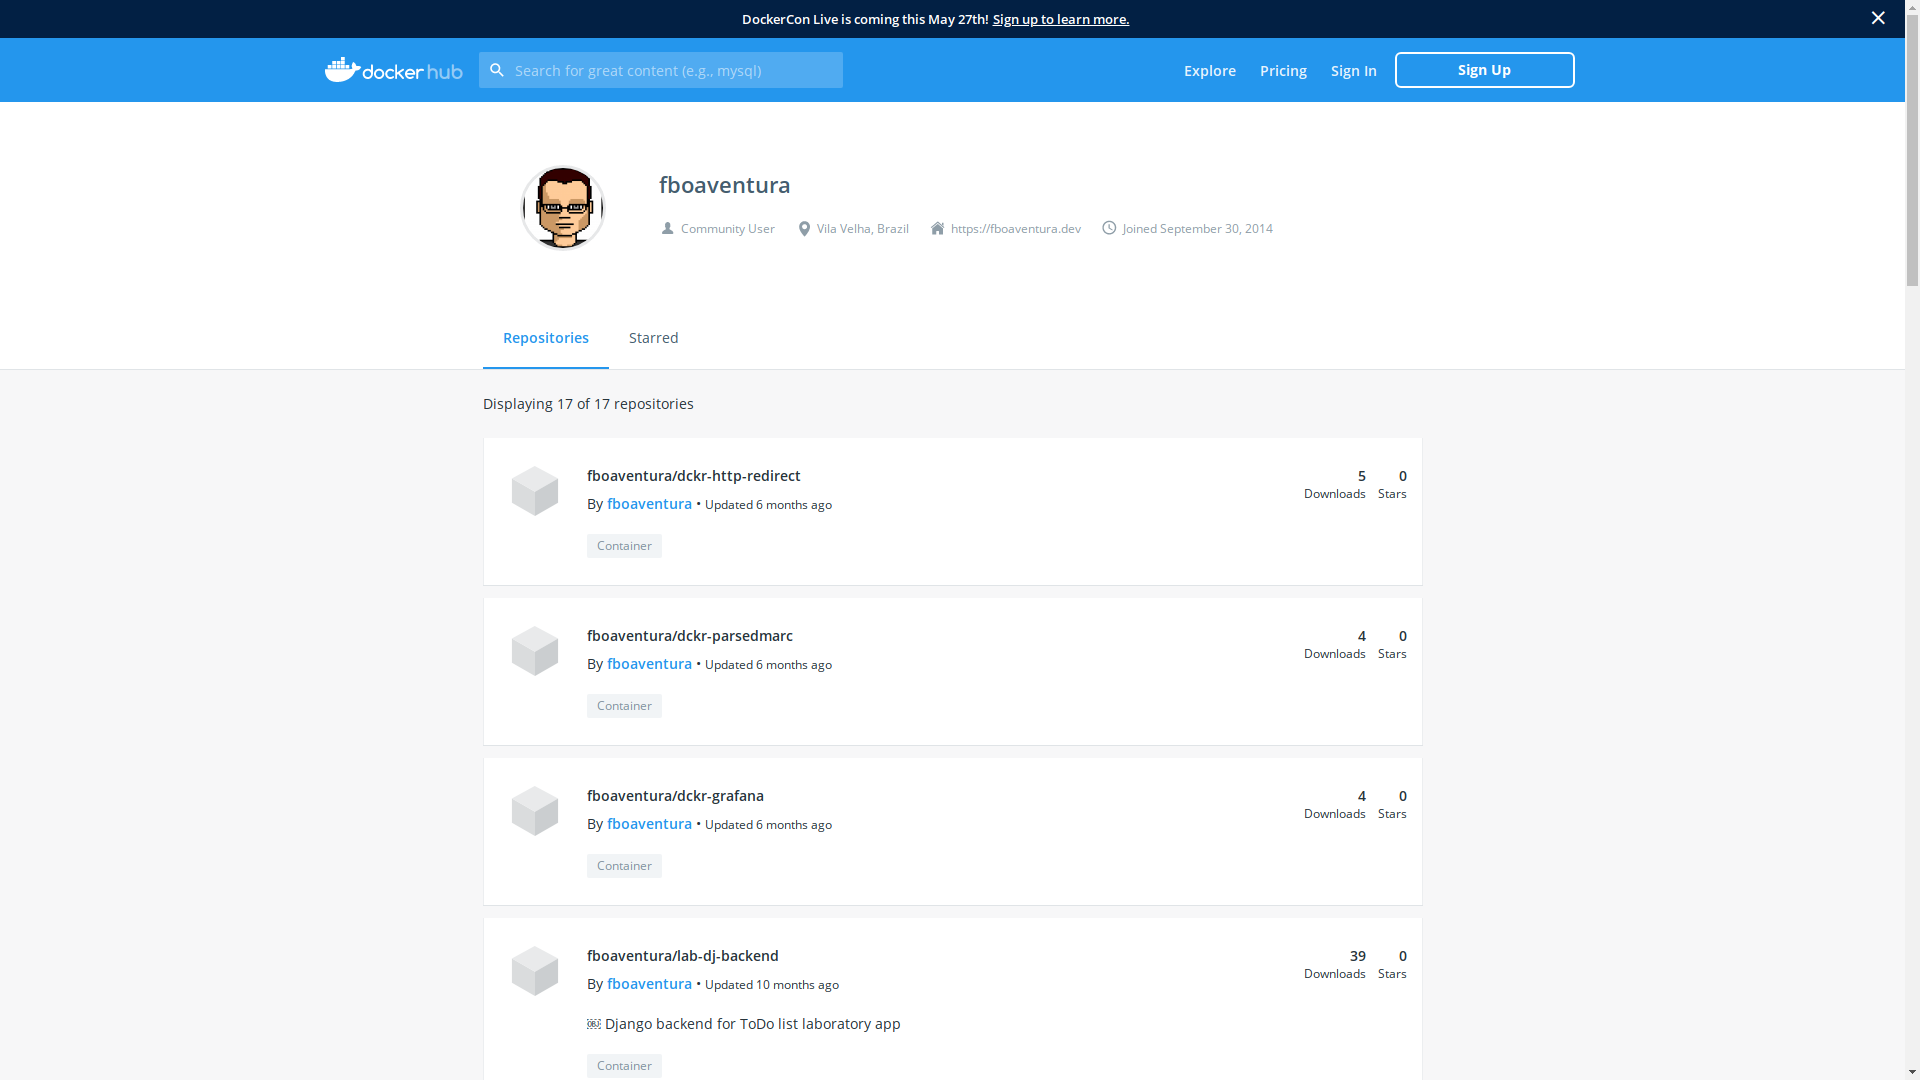Open the 'Sign up to learn more' link
This screenshot has height=1080, width=1920.
coord(1061,19)
